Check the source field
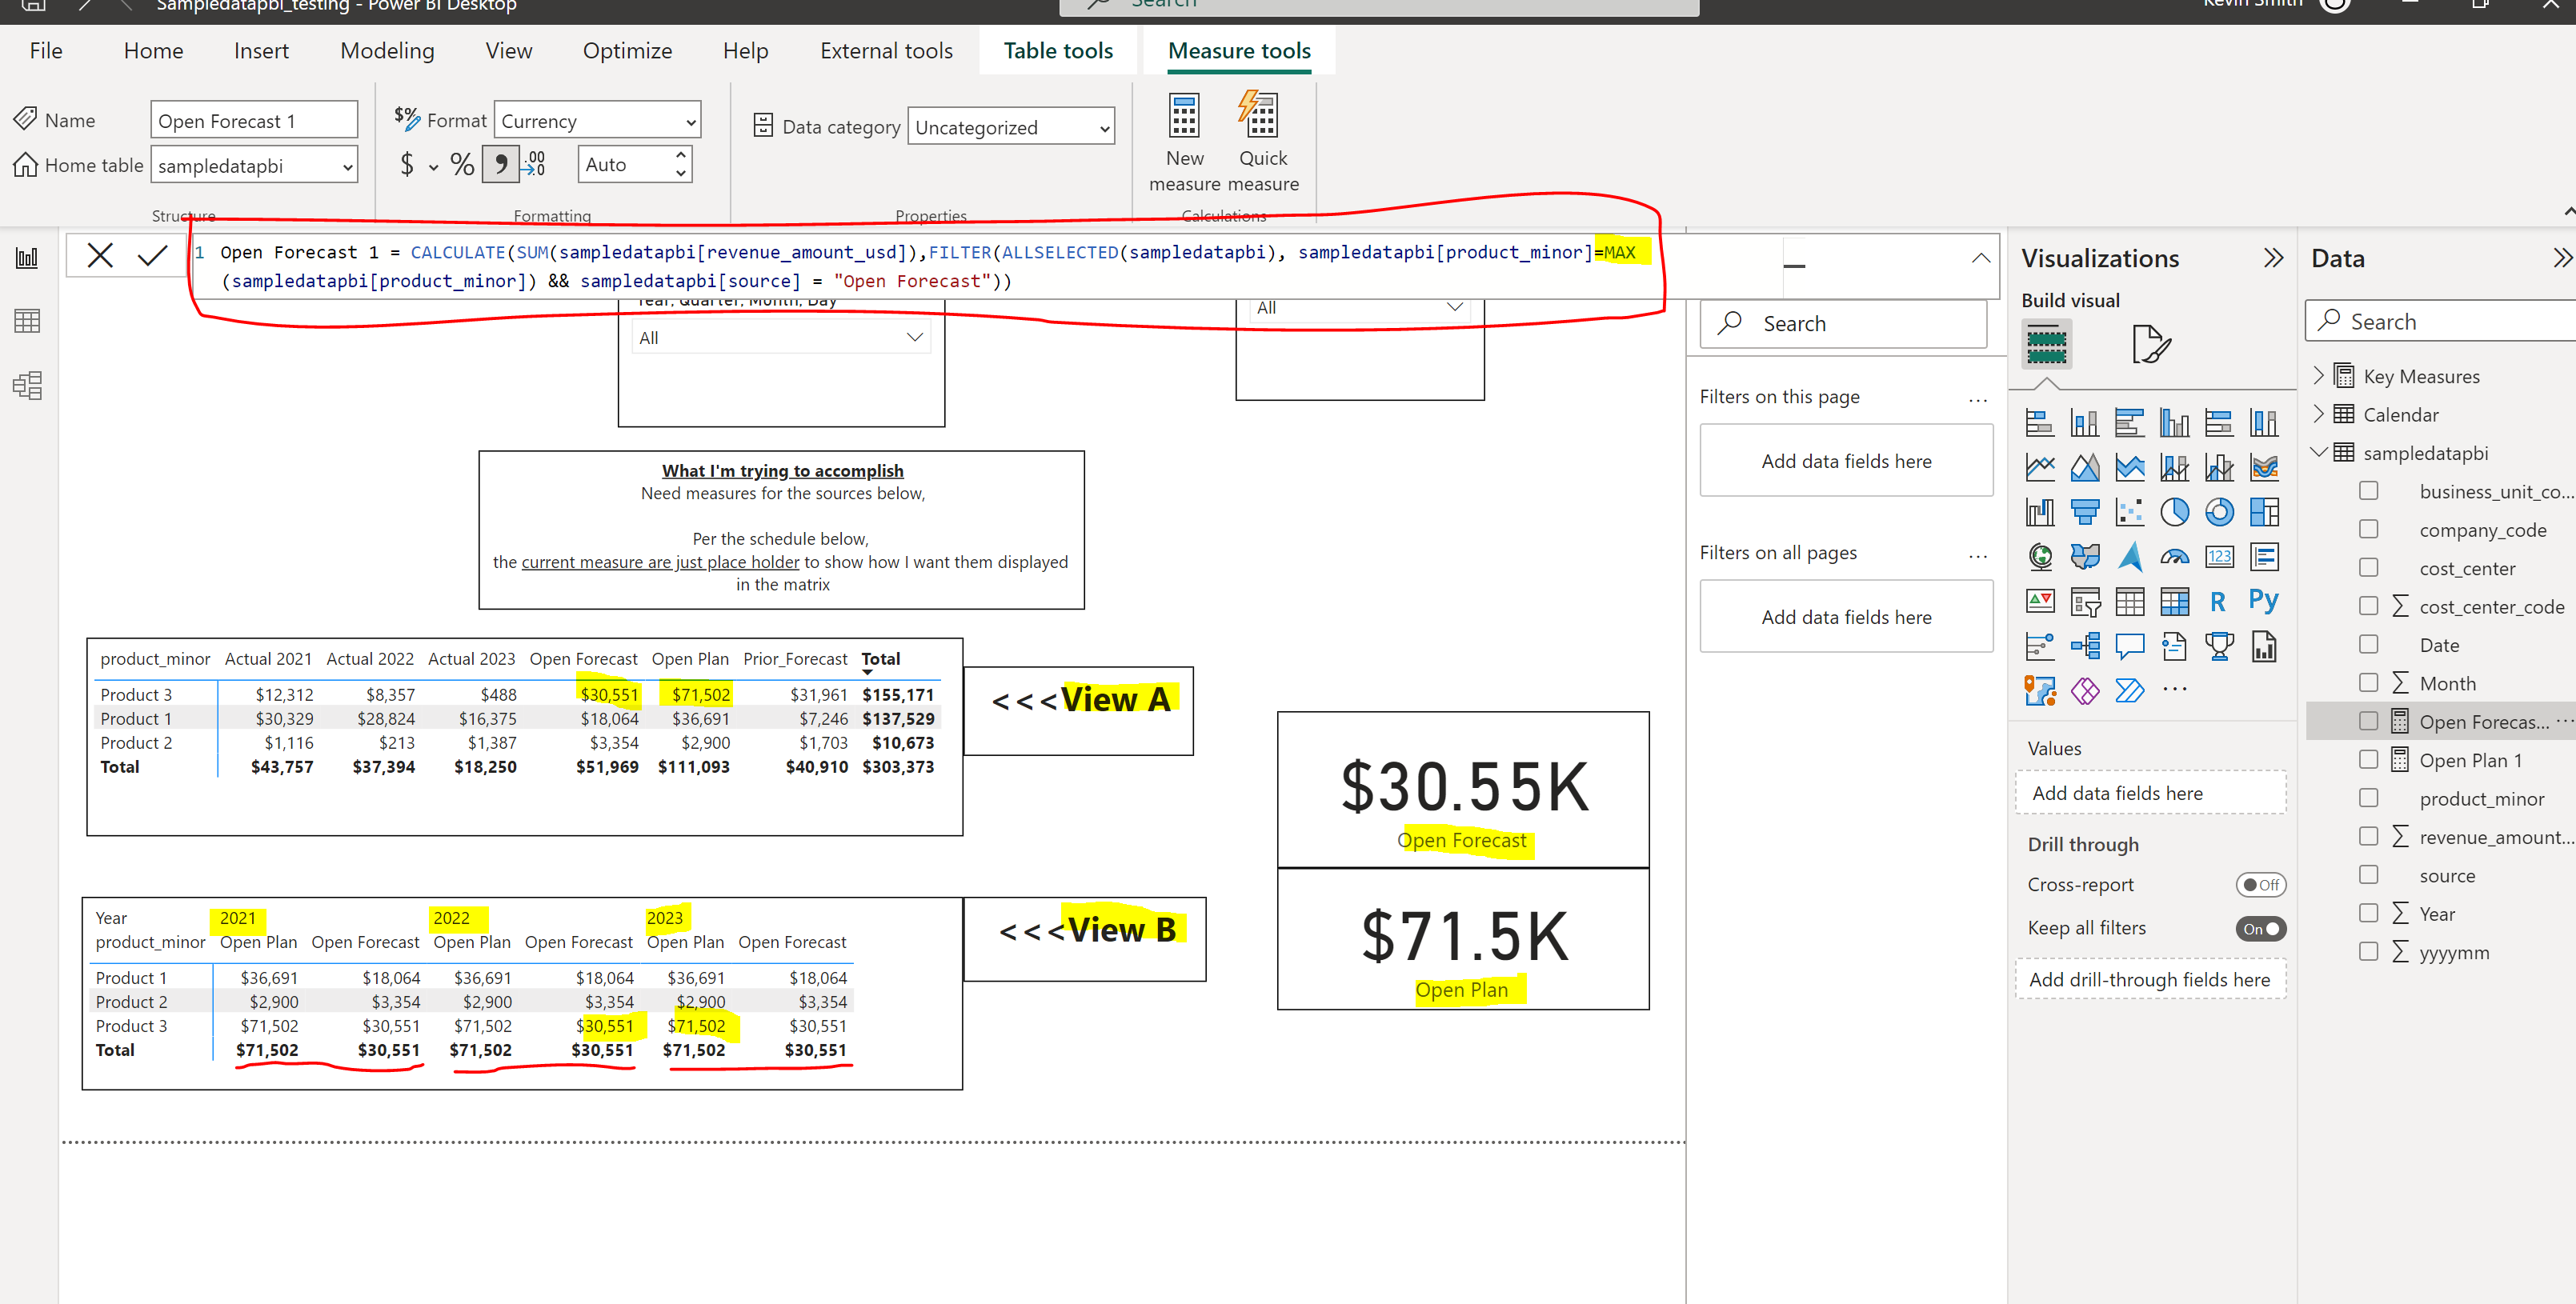The image size is (2576, 1304). (x=2368, y=874)
